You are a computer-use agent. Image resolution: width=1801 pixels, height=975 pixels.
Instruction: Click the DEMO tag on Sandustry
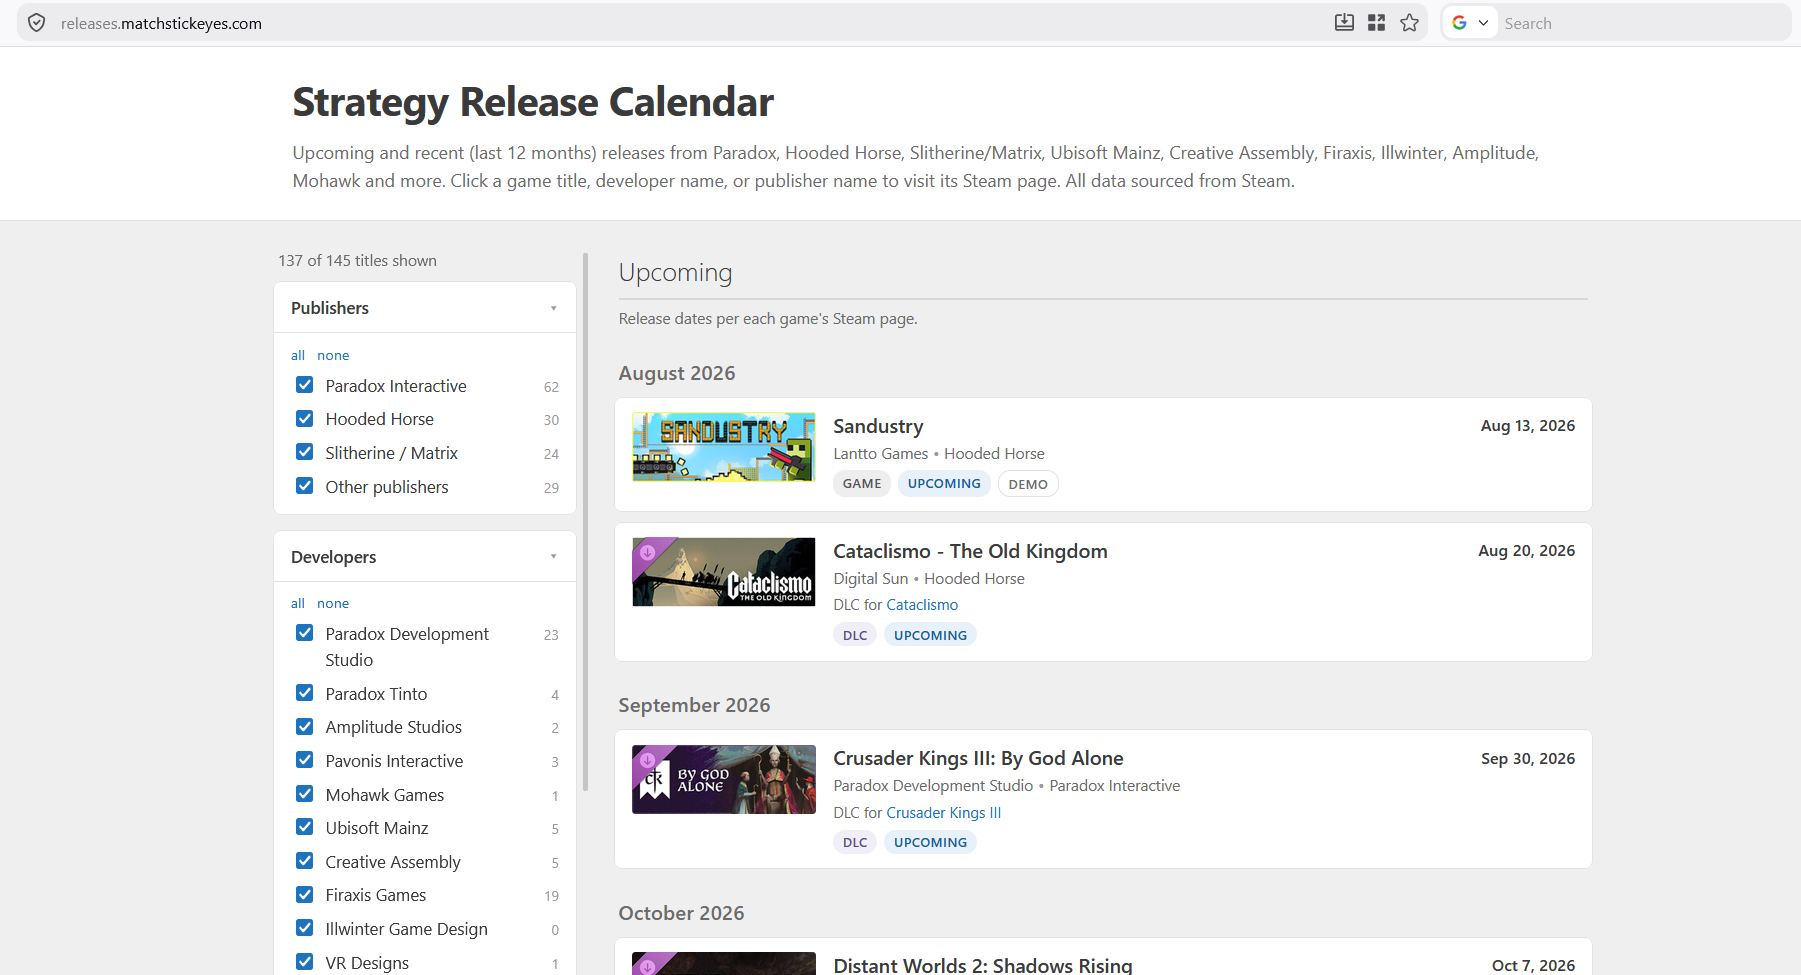pos(1028,484)
